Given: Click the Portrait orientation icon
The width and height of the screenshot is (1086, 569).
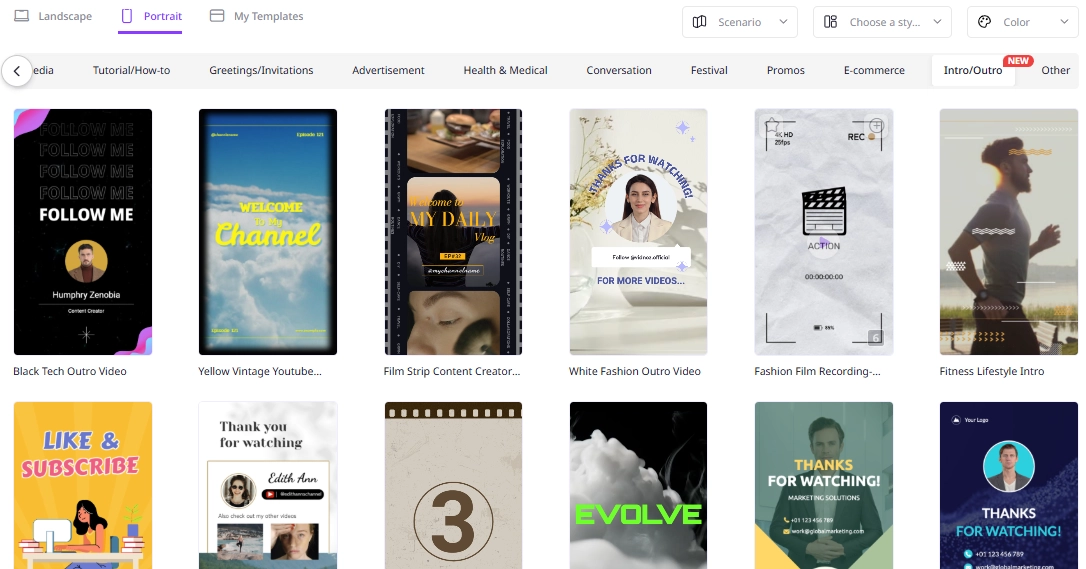Looking at the screenshot, I should pos(126,16).
